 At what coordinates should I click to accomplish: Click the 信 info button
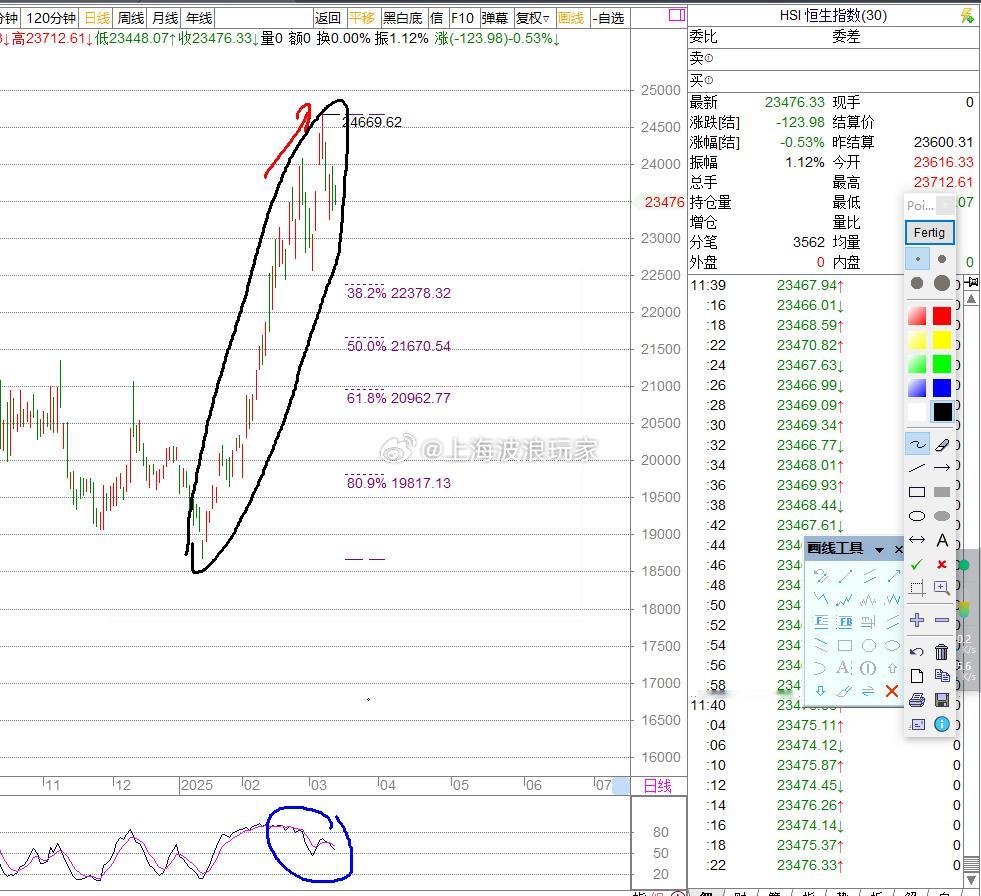pyautogui.click(x=437, y=18)
